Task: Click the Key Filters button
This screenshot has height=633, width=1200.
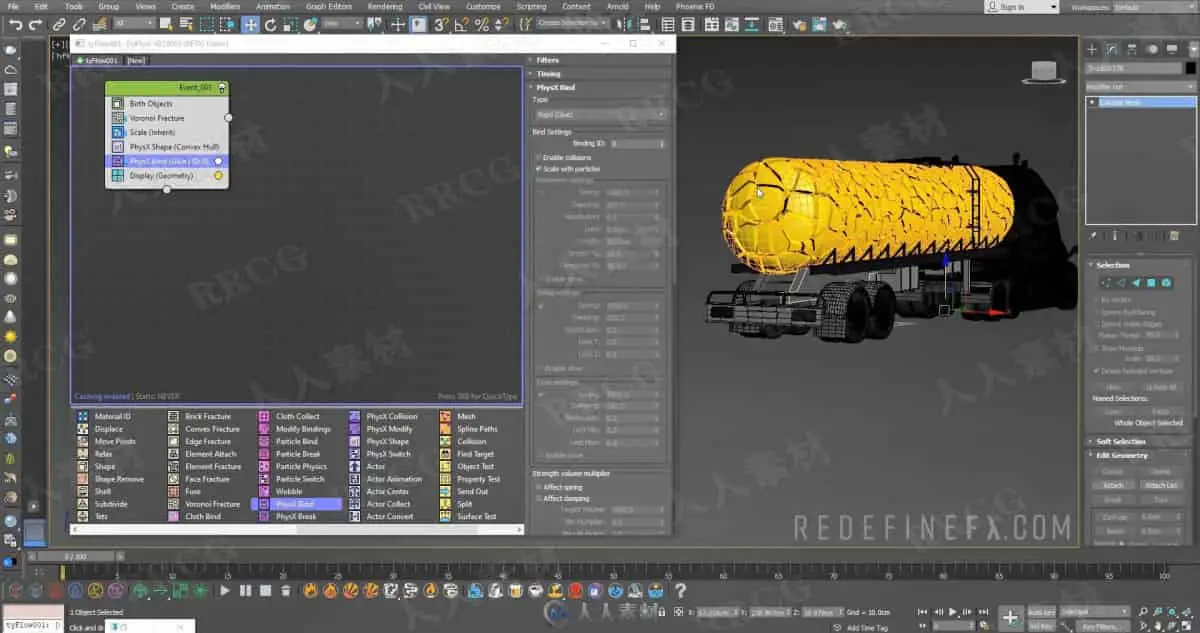Action: 1105,626
